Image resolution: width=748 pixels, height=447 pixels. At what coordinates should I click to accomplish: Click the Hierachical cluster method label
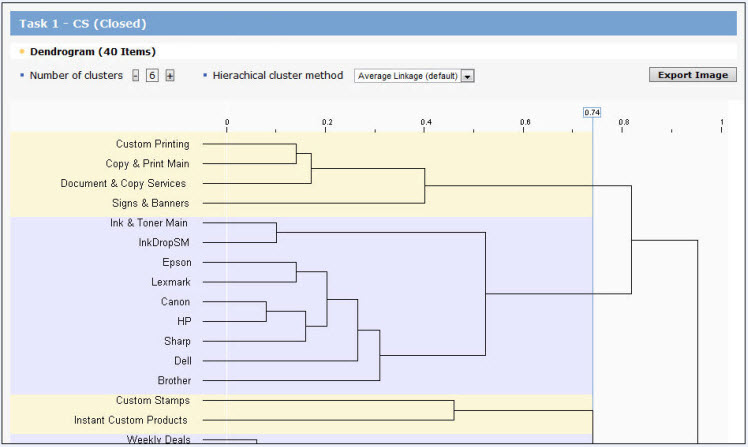(x=278, y=75)
